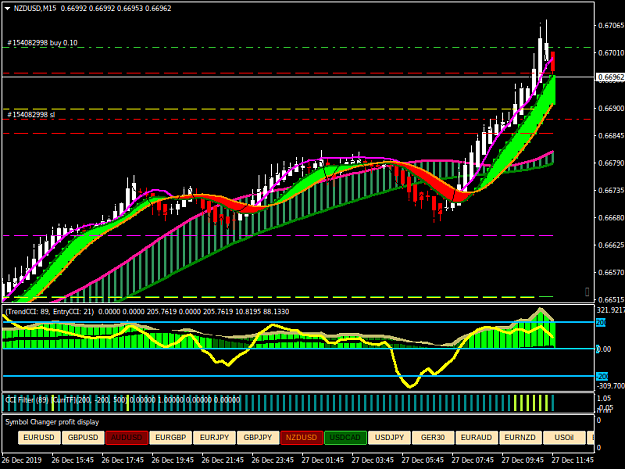This screenshot has width=625, height=469.
Task: Click the 27 Dec 11:45 time axis label
Action: click(x=573, y=460)
